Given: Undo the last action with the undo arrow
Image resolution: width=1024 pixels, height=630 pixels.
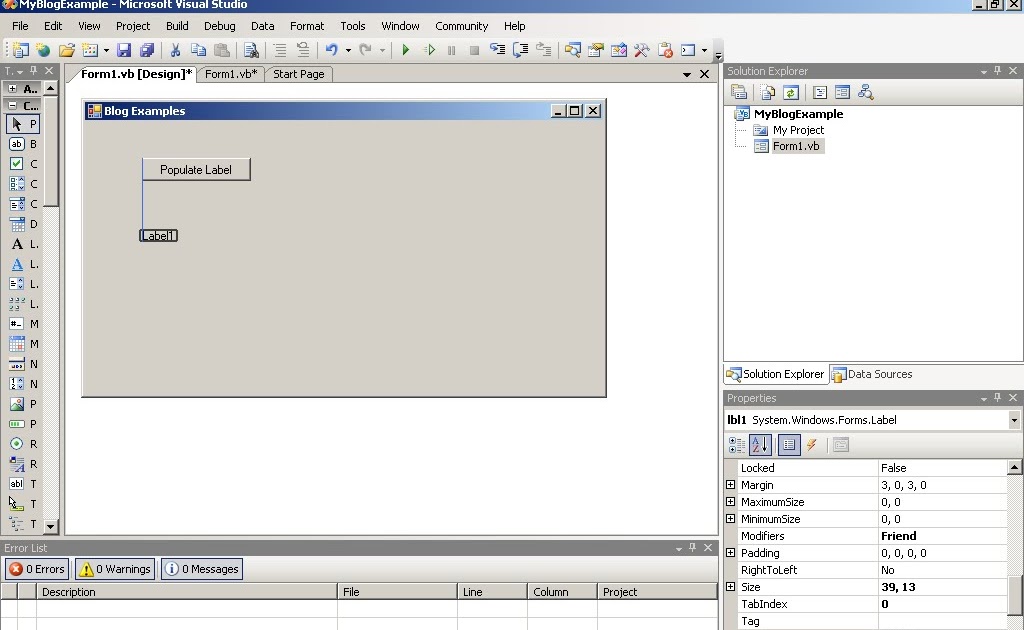Looking at the screenshot, I should tap(332, 50).
